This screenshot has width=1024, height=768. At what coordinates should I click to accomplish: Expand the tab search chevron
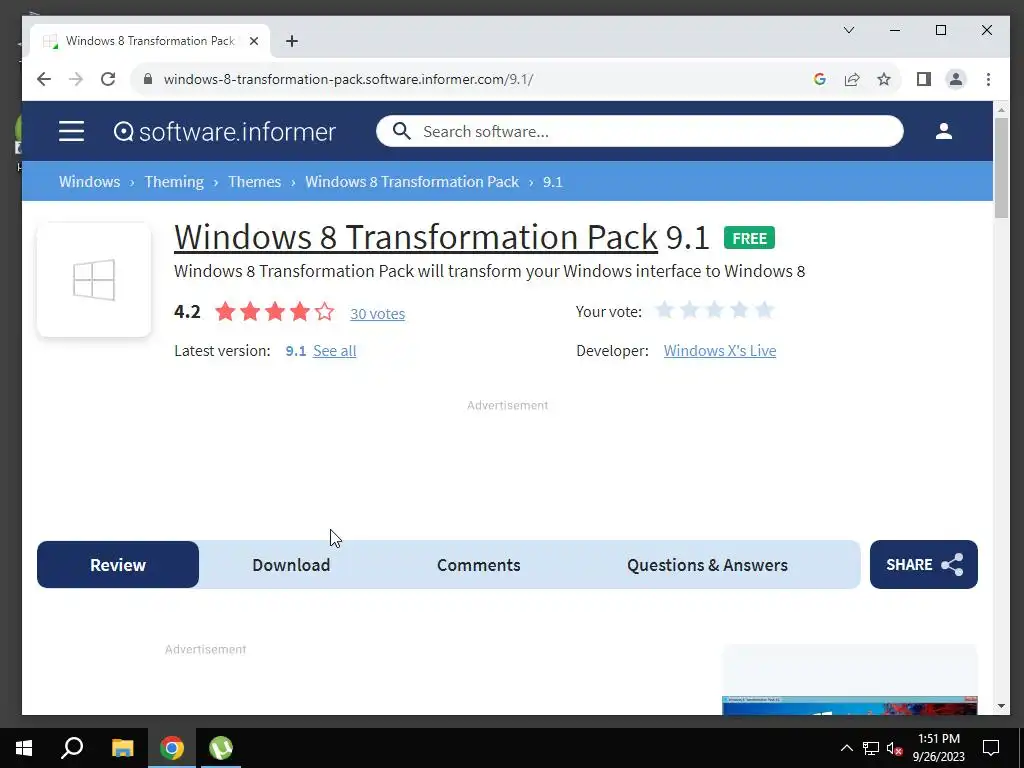(849, 30)
